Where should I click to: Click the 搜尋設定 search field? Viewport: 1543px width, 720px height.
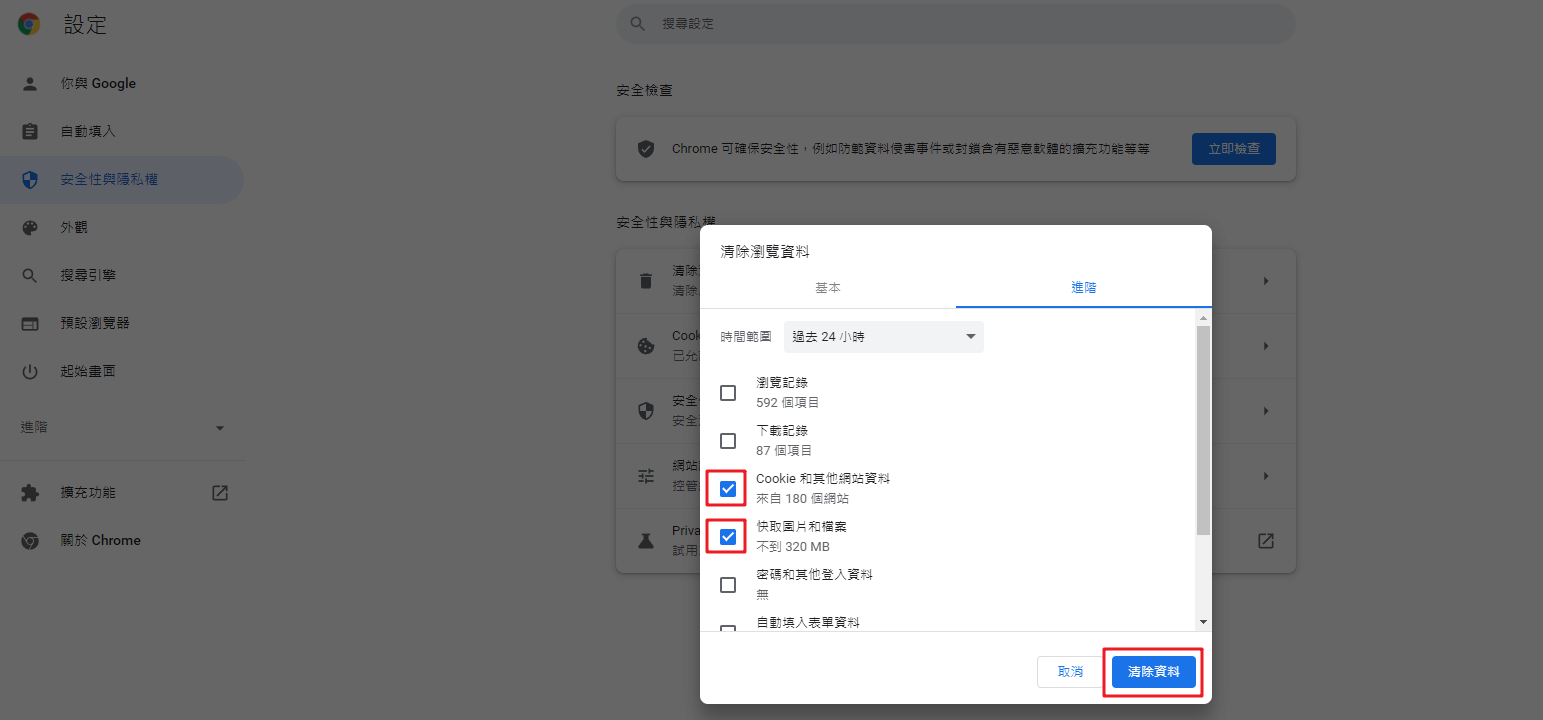coord(955,23)
